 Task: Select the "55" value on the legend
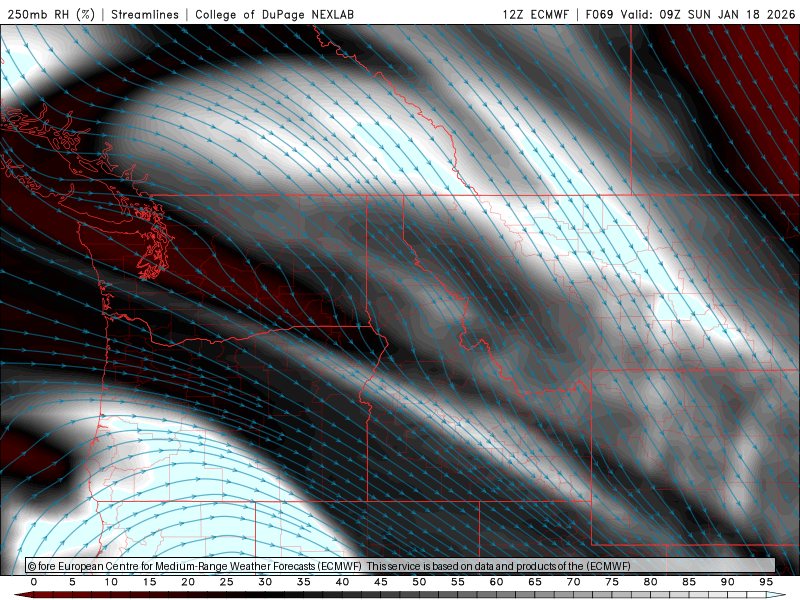(458, 582)
